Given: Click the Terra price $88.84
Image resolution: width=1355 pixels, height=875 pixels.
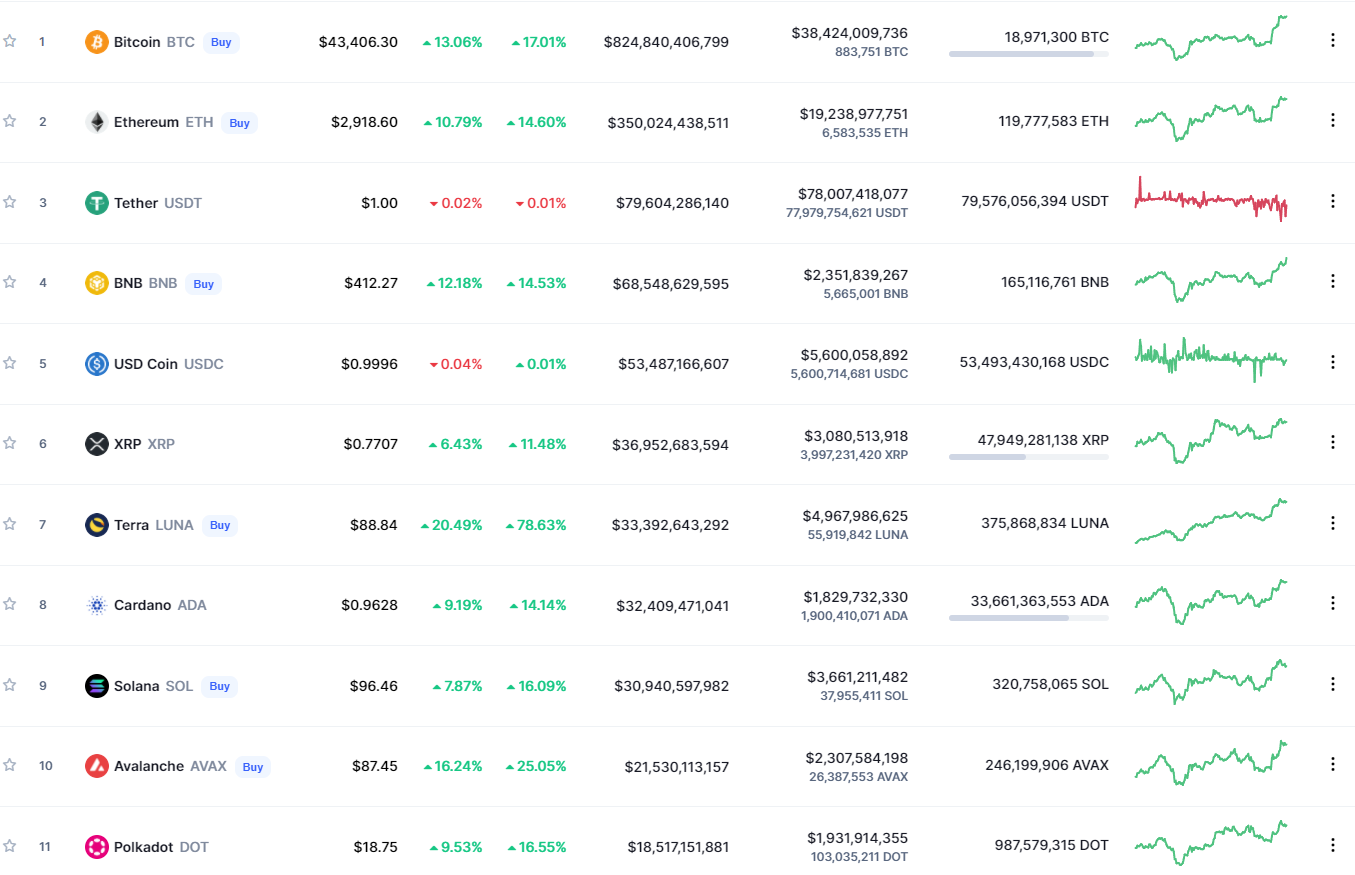Looking at the screenshot, I should [x=374, y=525].
